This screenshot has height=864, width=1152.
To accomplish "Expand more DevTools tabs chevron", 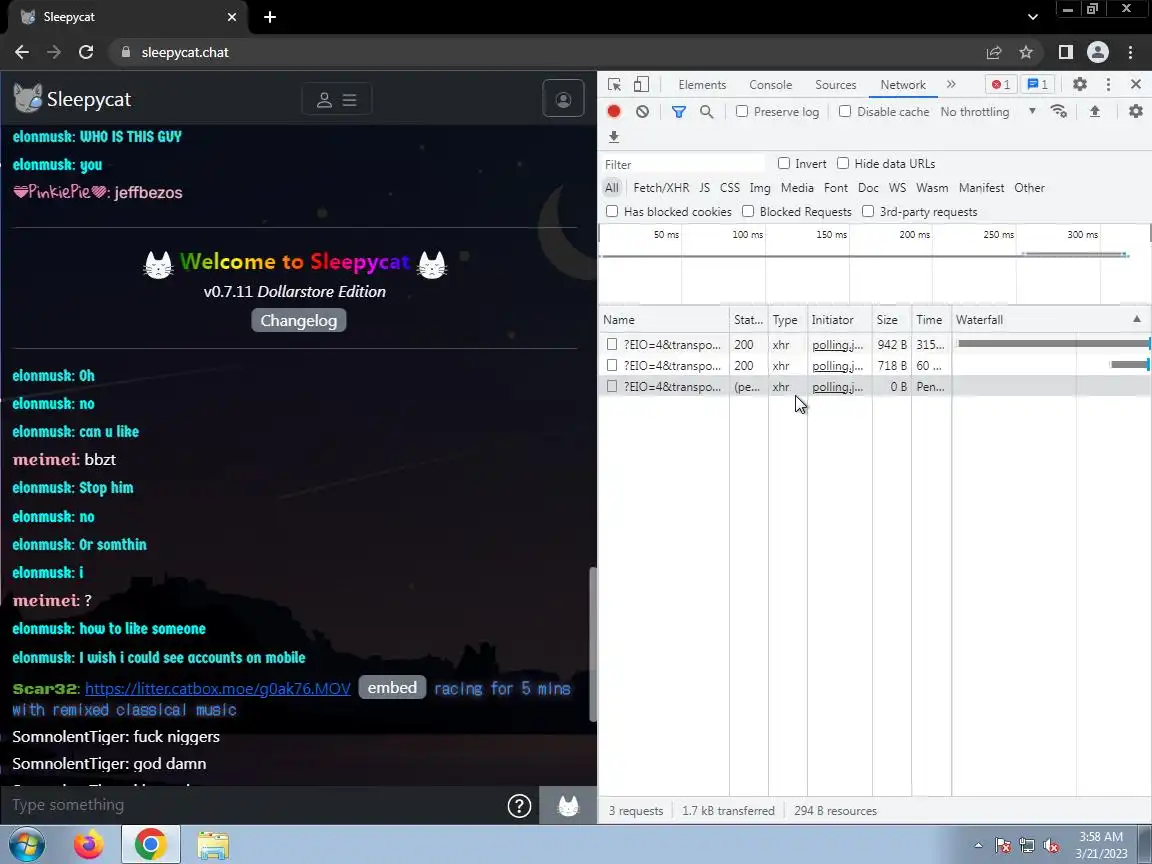I will [x=951, y=84].
